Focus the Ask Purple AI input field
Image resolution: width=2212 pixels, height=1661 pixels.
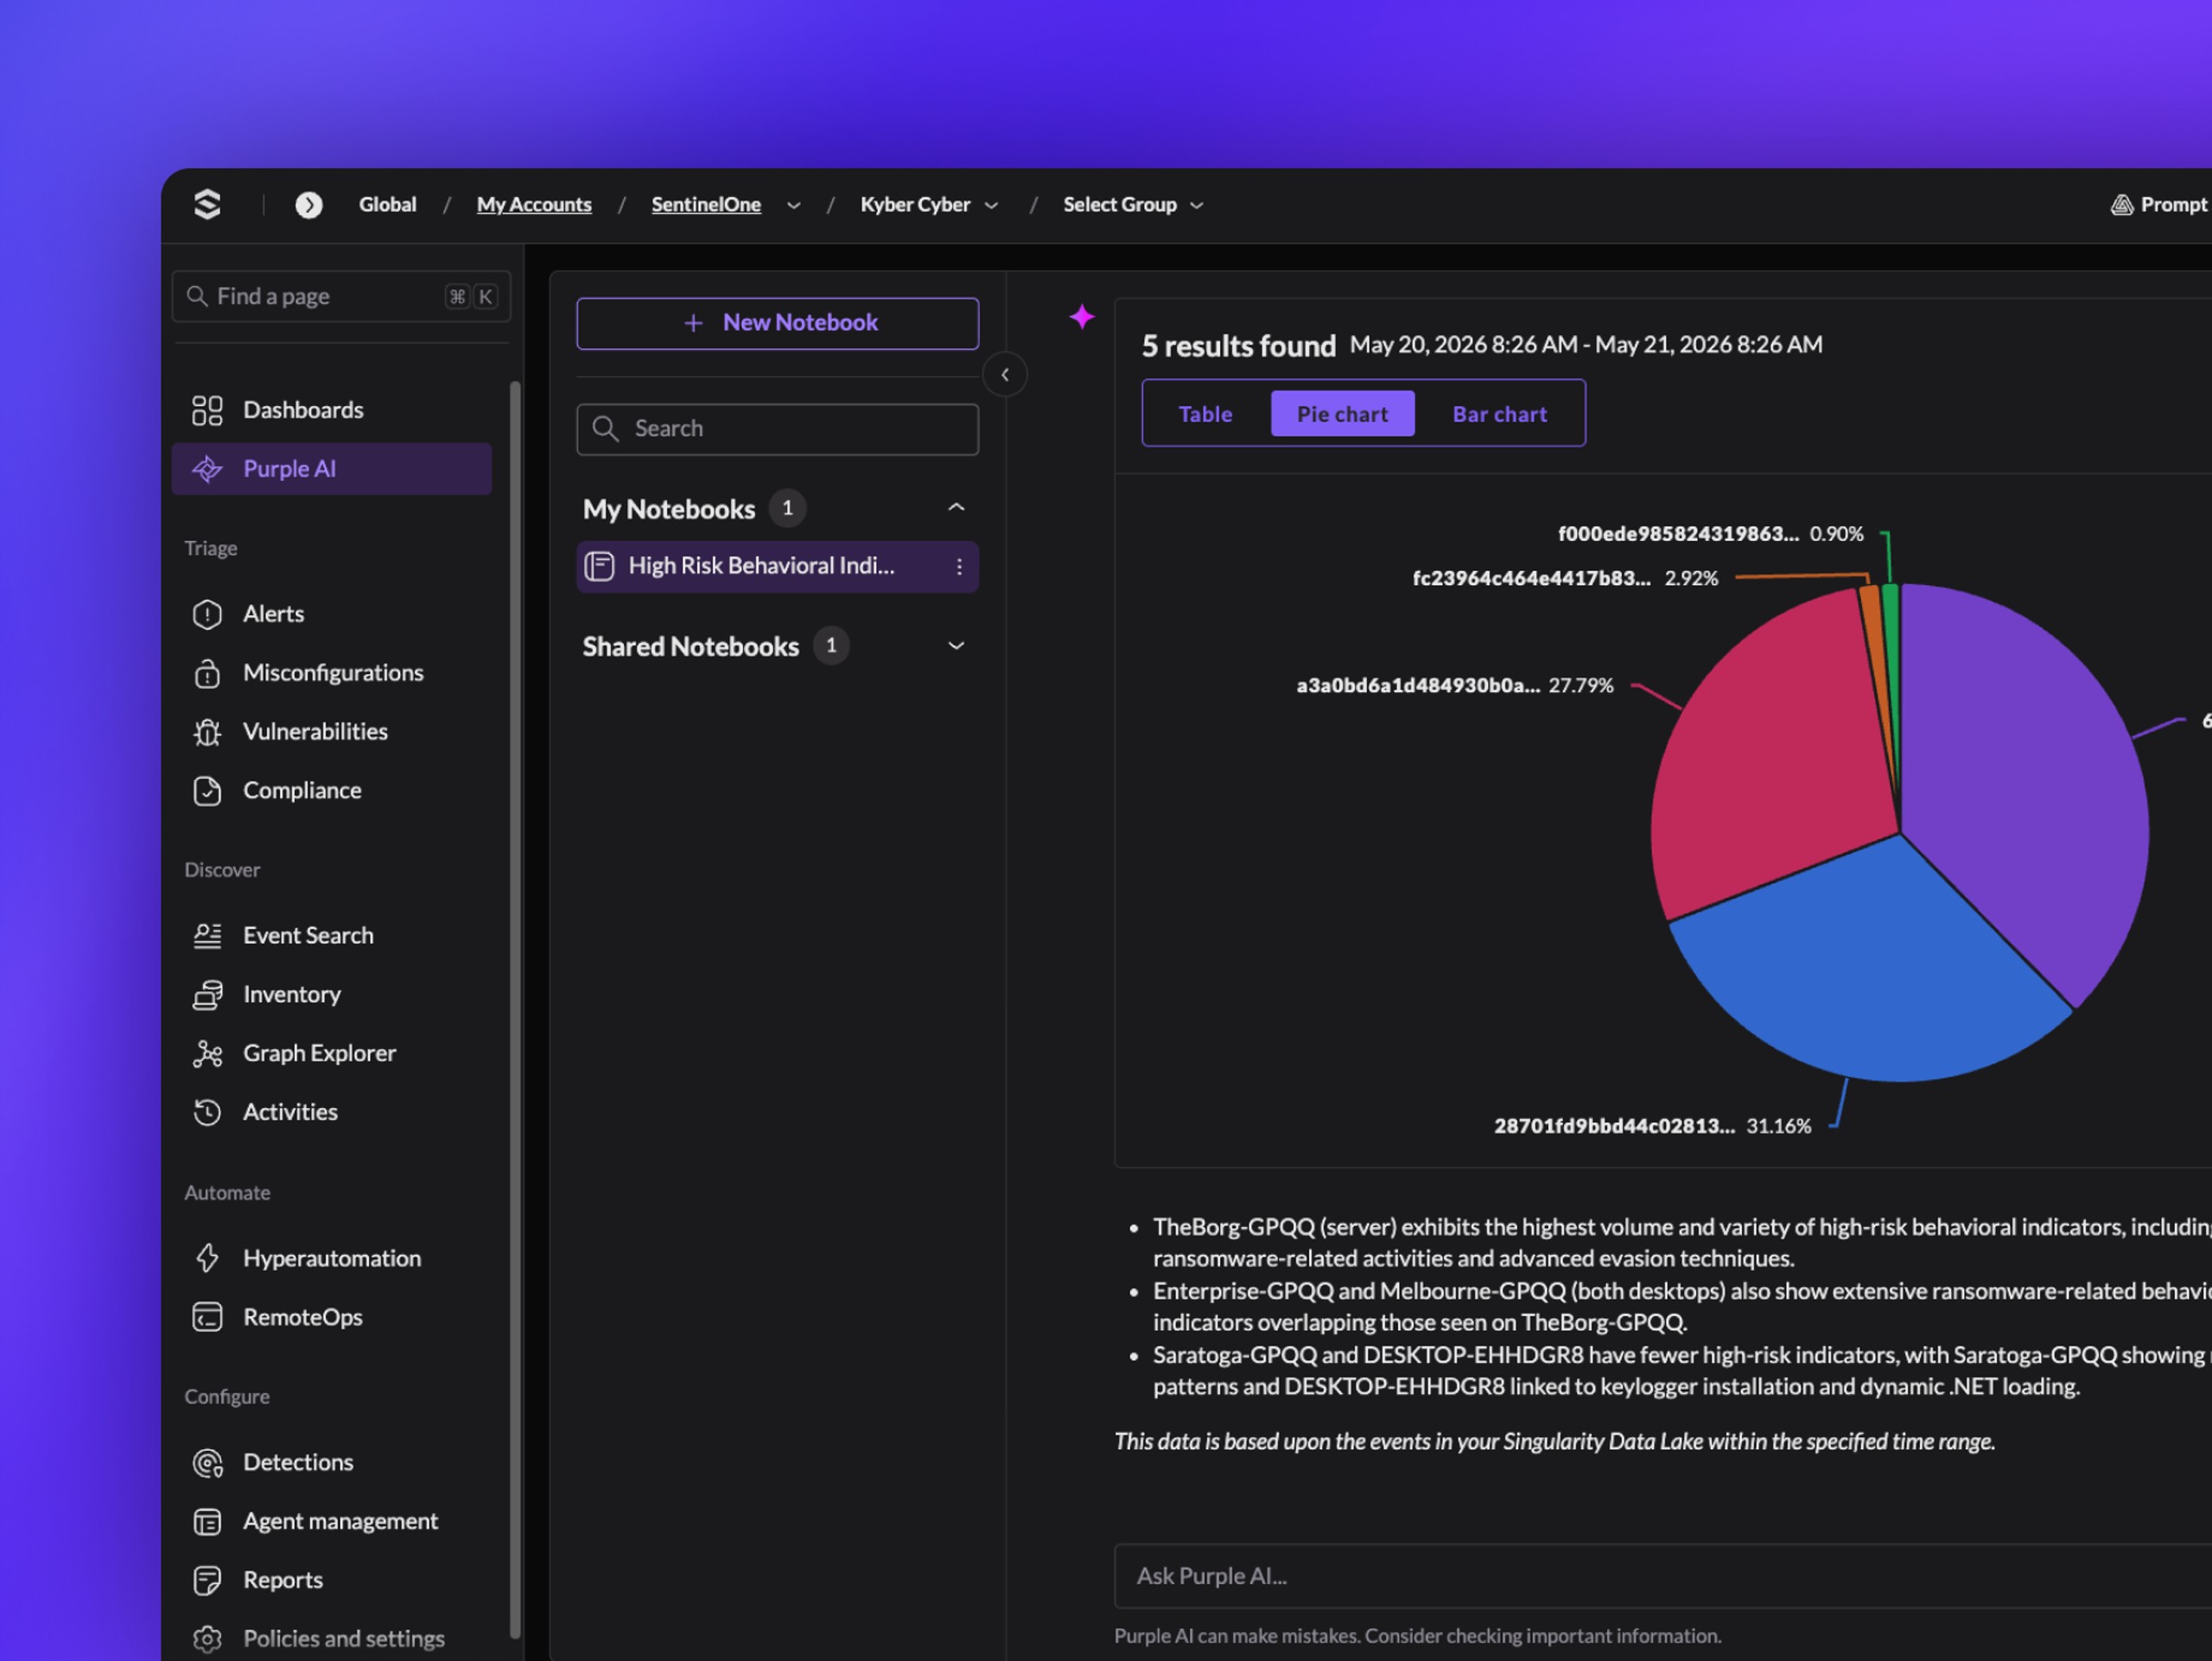(x=1660, y=1576)
